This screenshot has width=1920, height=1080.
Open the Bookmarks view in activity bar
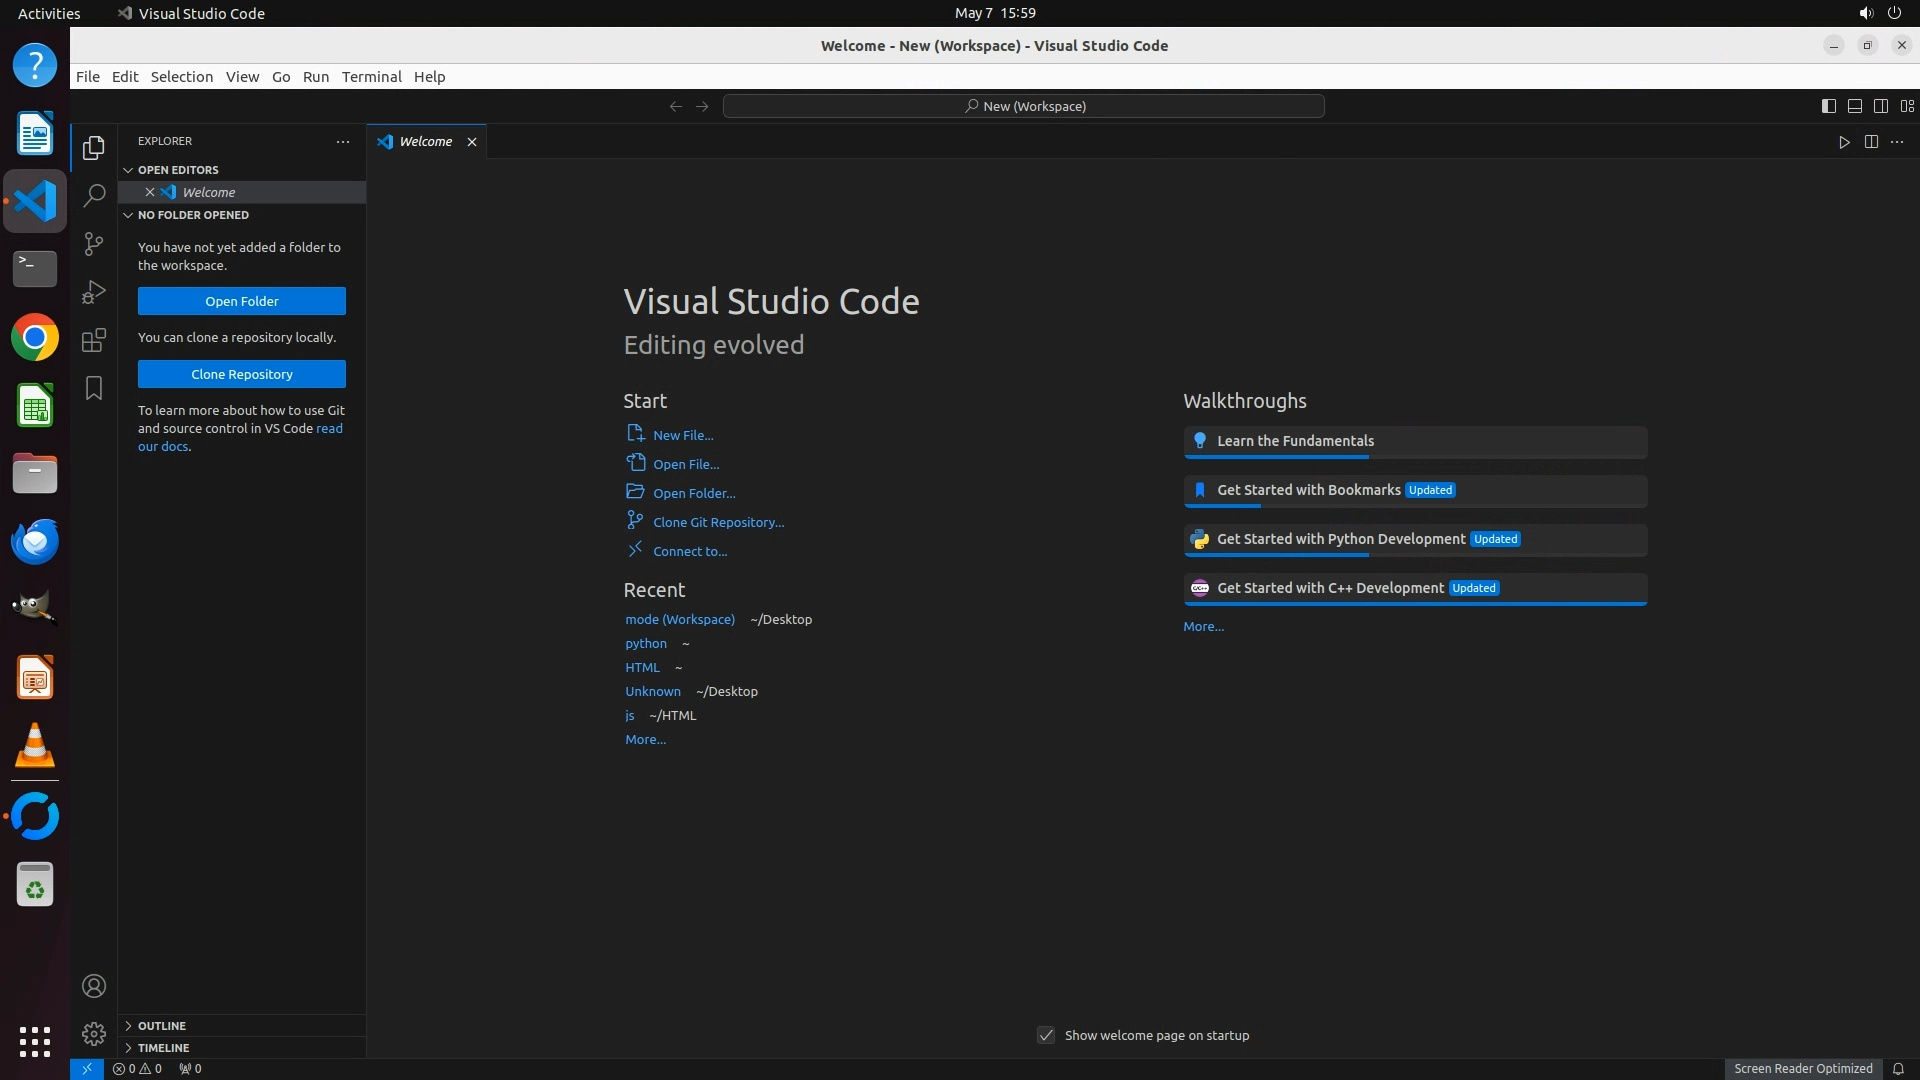pos(94,388)
